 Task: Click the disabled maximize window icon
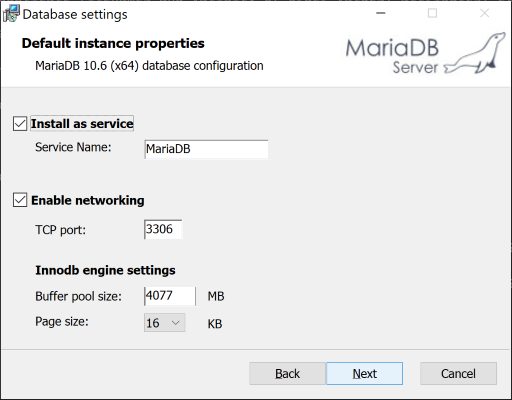click(432, 13)
